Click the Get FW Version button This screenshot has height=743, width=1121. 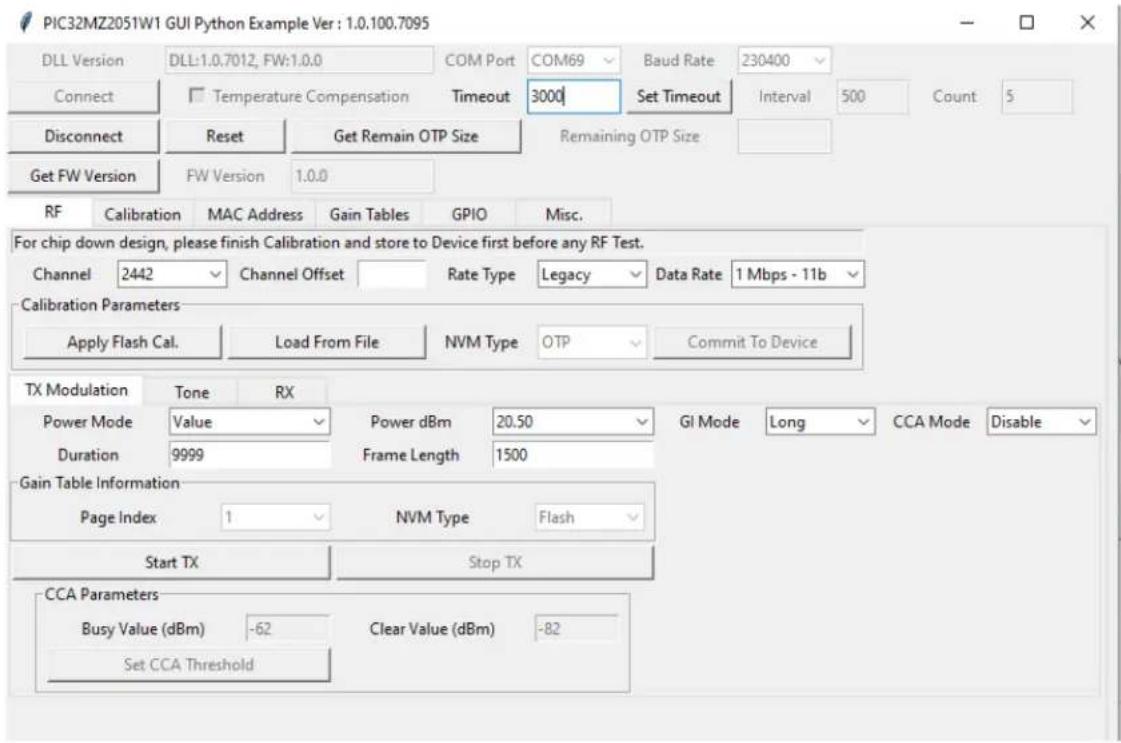point(83,176)
